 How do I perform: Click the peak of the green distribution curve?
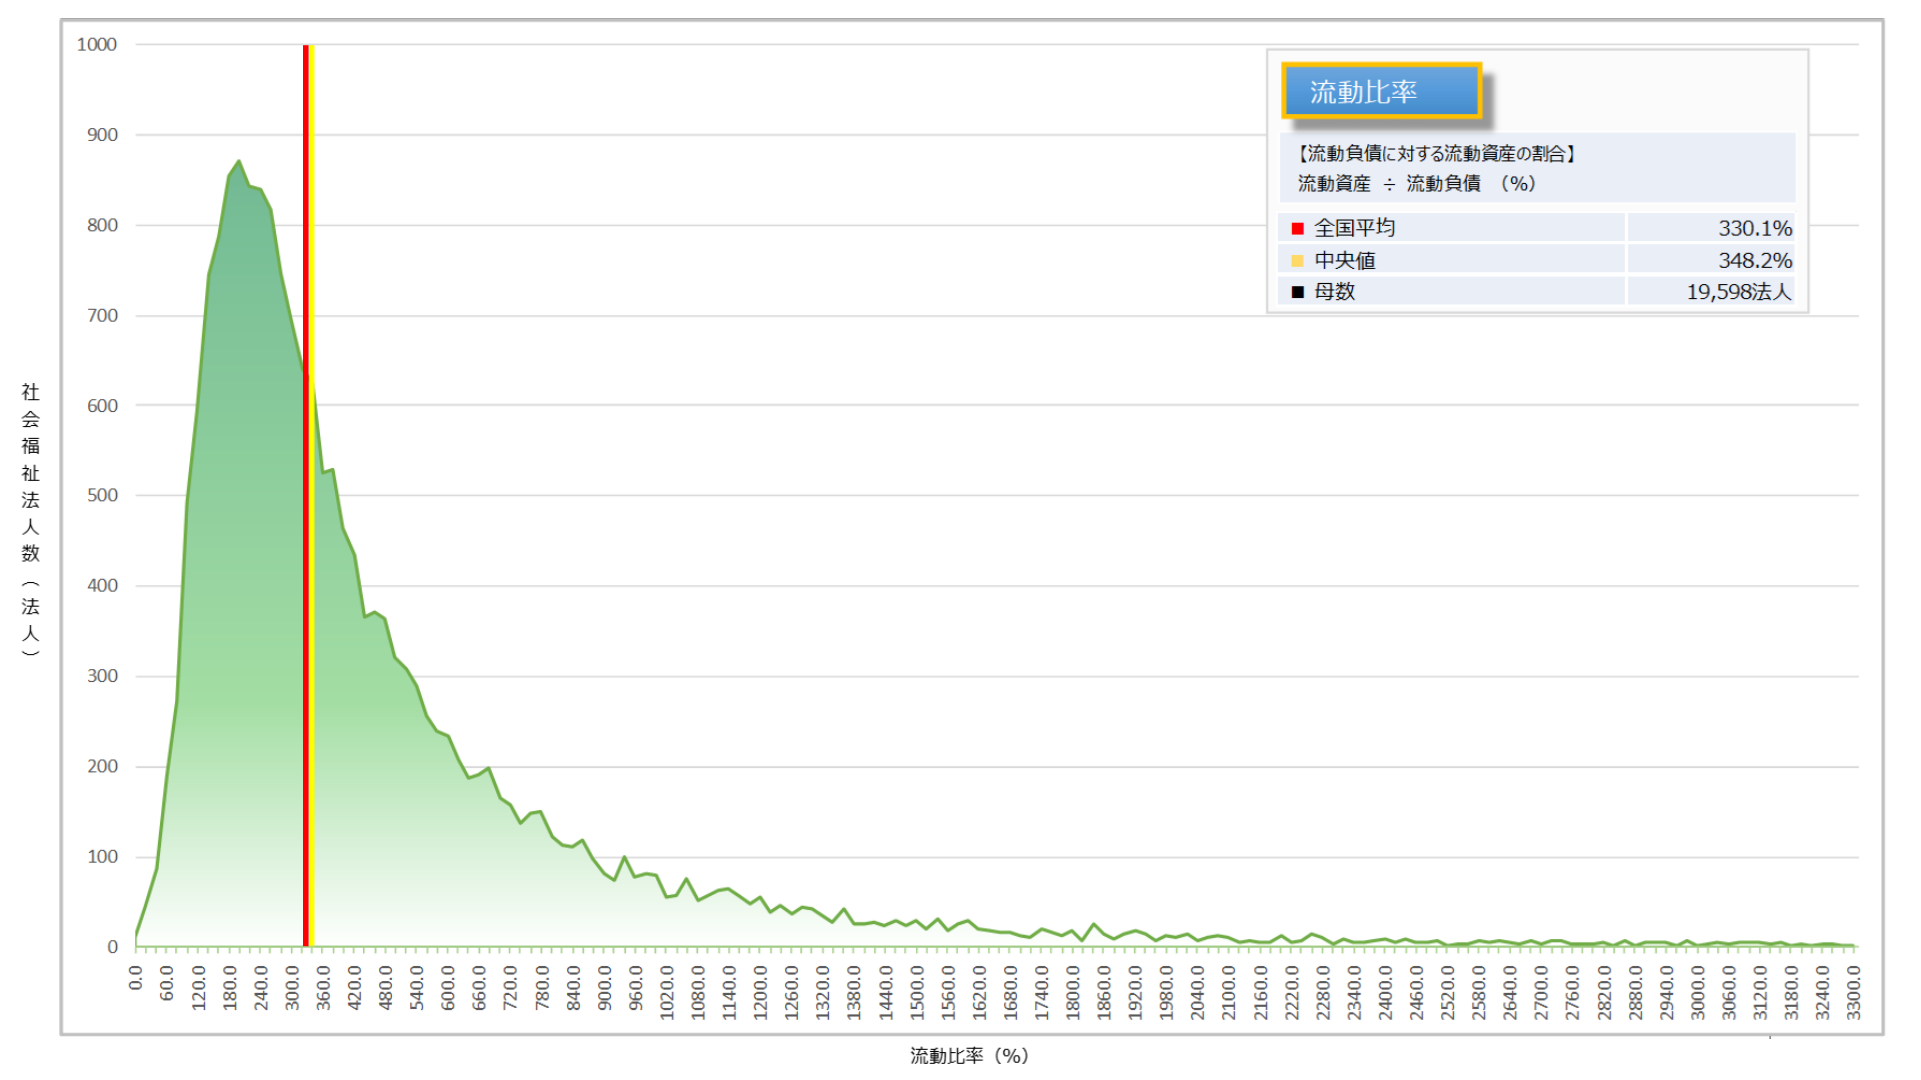tap(238, 161)
